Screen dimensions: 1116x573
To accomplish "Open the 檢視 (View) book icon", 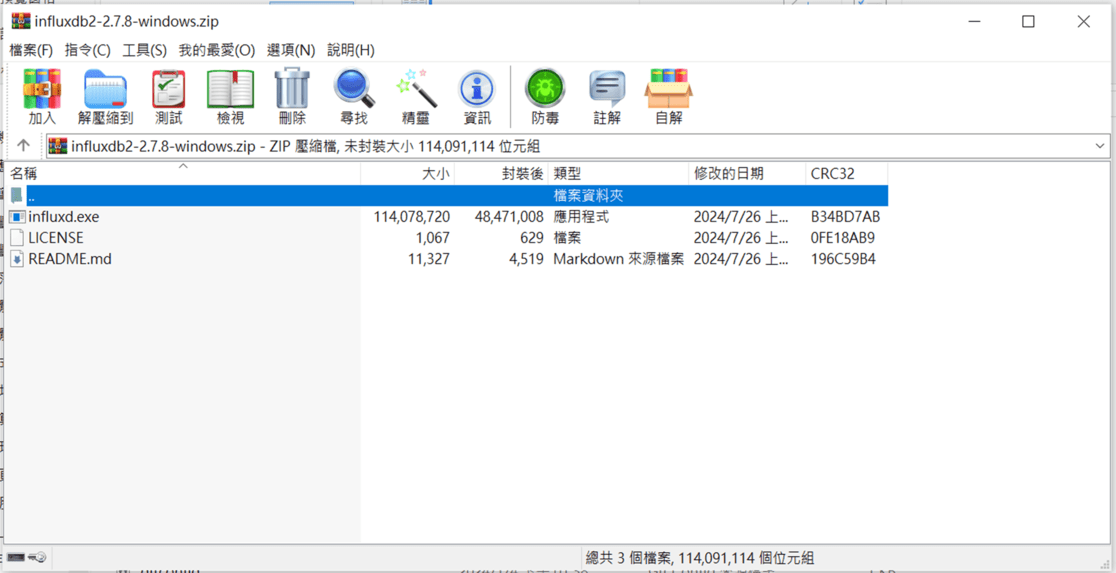I will 231,89.
